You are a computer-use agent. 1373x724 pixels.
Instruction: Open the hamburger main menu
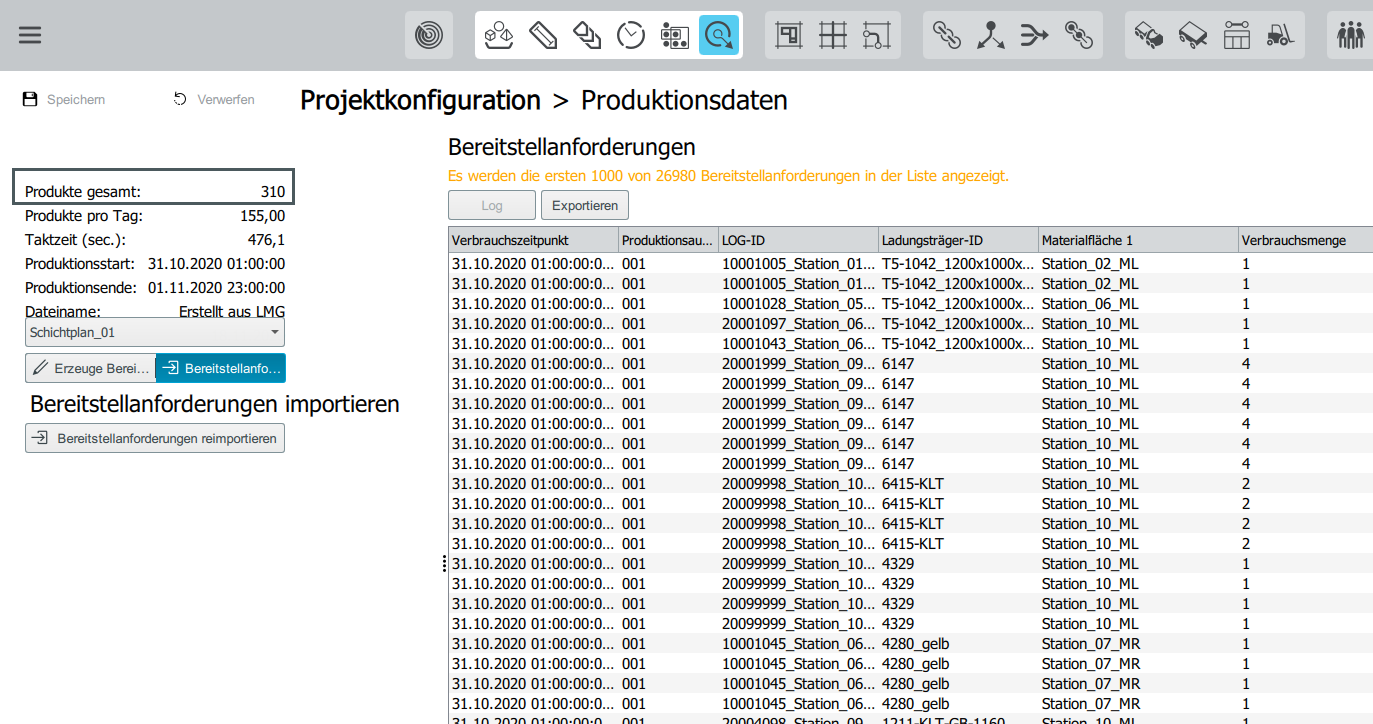(30, 35)
